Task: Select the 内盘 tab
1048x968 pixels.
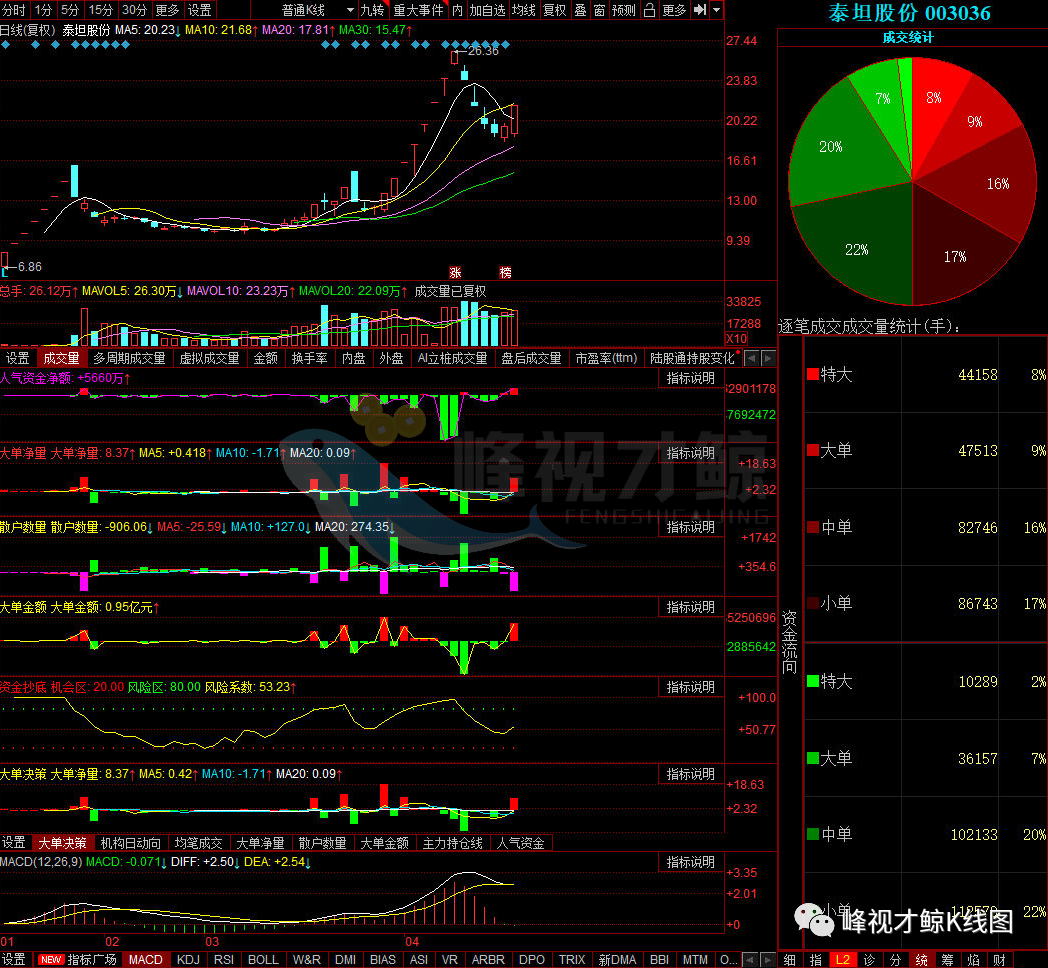Action: [x=354, y=358]
